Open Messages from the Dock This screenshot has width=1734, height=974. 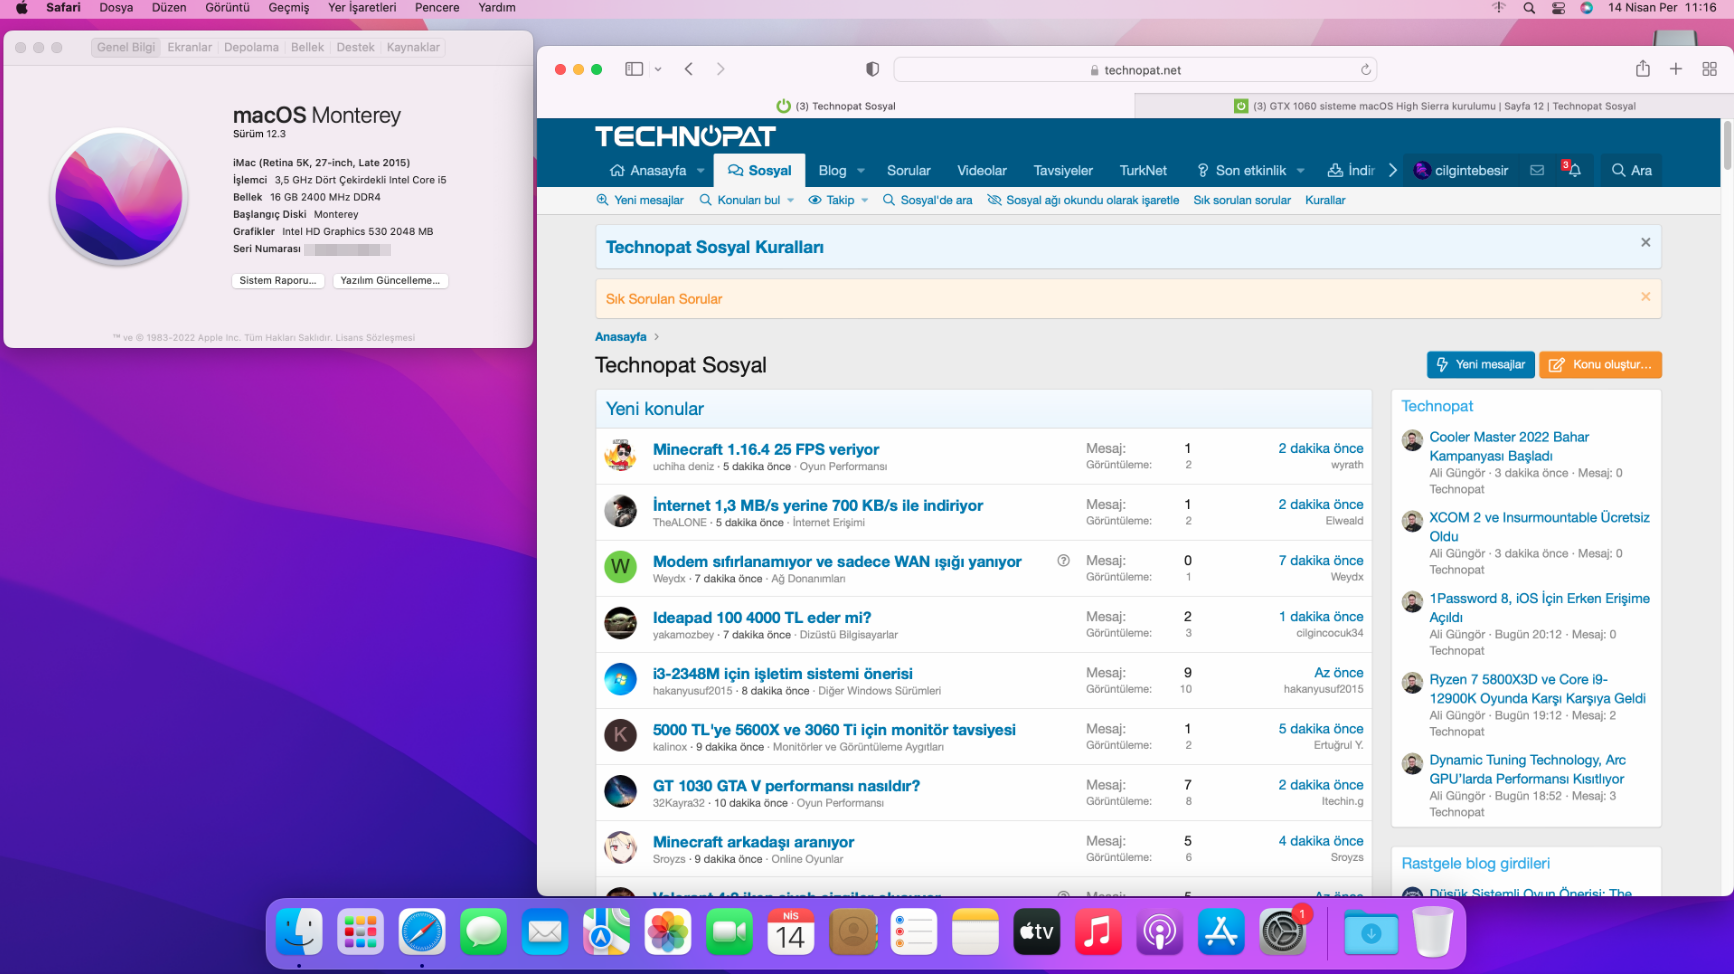click(483, 932)
